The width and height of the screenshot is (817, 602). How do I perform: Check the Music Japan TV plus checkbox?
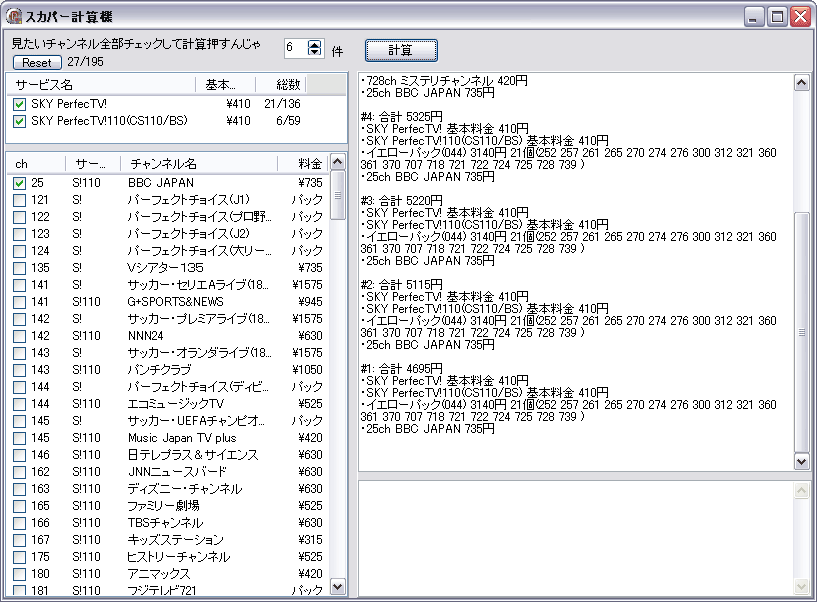click(19, 438)
